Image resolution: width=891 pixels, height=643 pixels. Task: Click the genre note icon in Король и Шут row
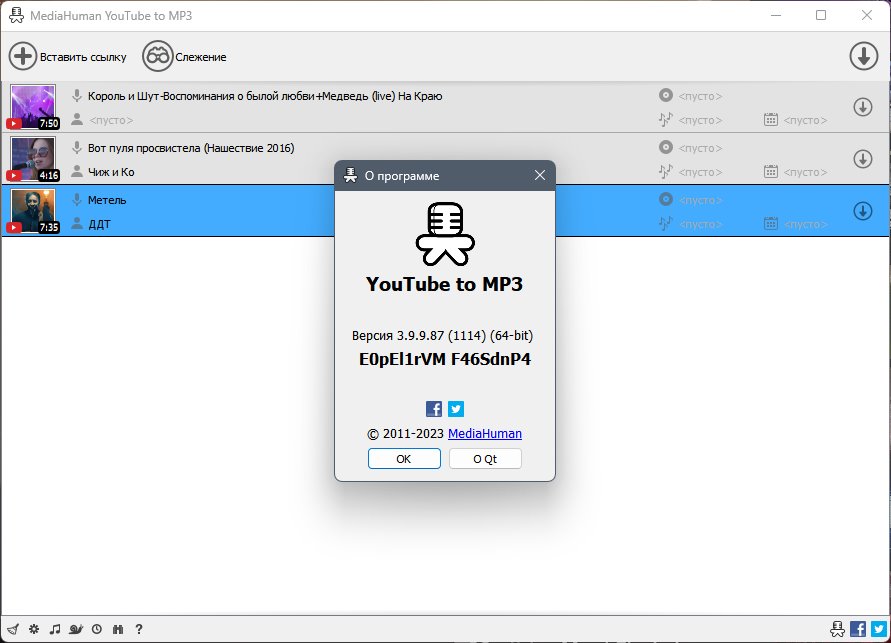[x=665, y=119]
